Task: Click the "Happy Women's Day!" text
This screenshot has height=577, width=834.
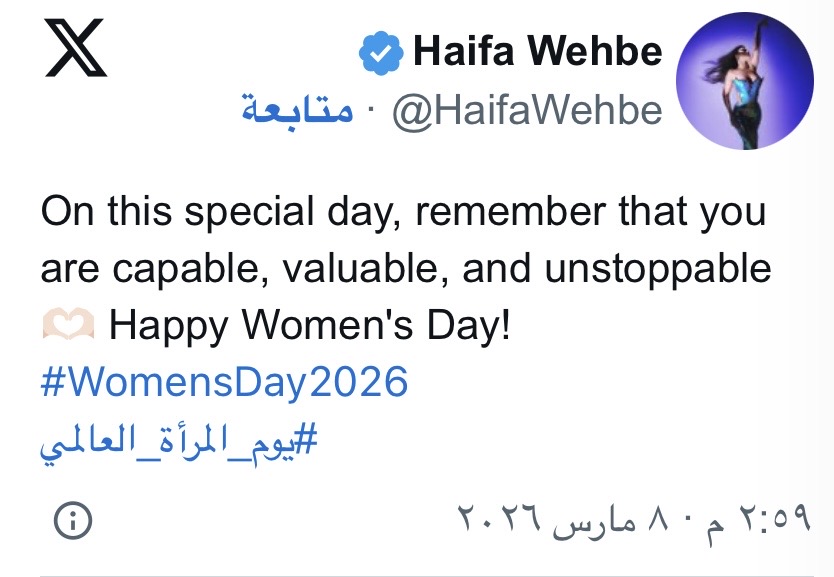Action: (309, 325)
